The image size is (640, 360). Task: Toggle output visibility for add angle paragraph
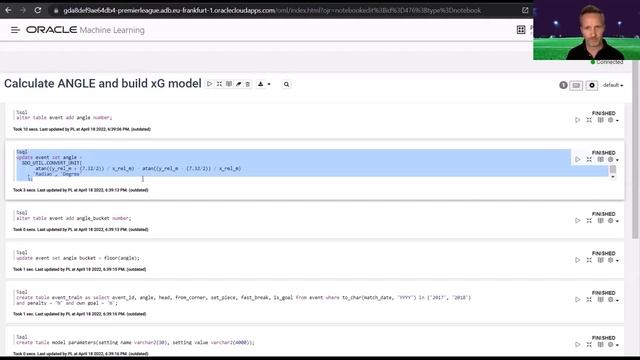[600, 120]
